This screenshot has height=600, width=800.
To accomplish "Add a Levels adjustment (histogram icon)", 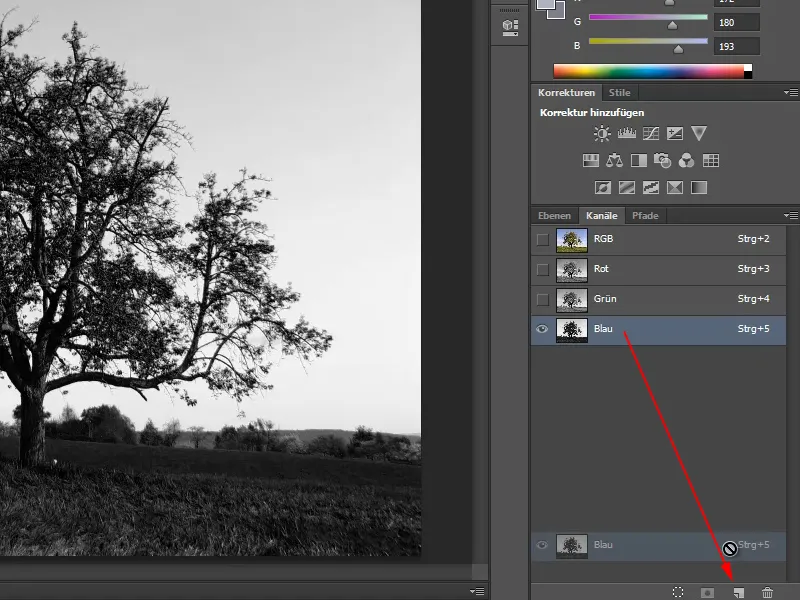I will 627,134.
